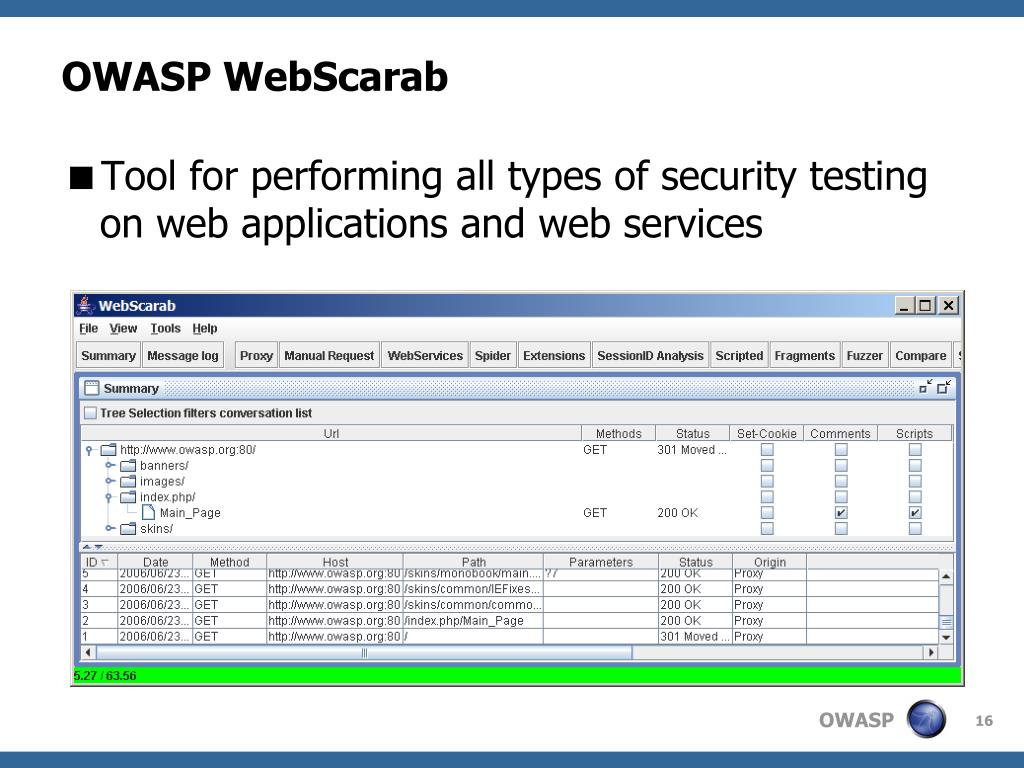
Task: Expand the images/ tree node
Action: point(110,481)
